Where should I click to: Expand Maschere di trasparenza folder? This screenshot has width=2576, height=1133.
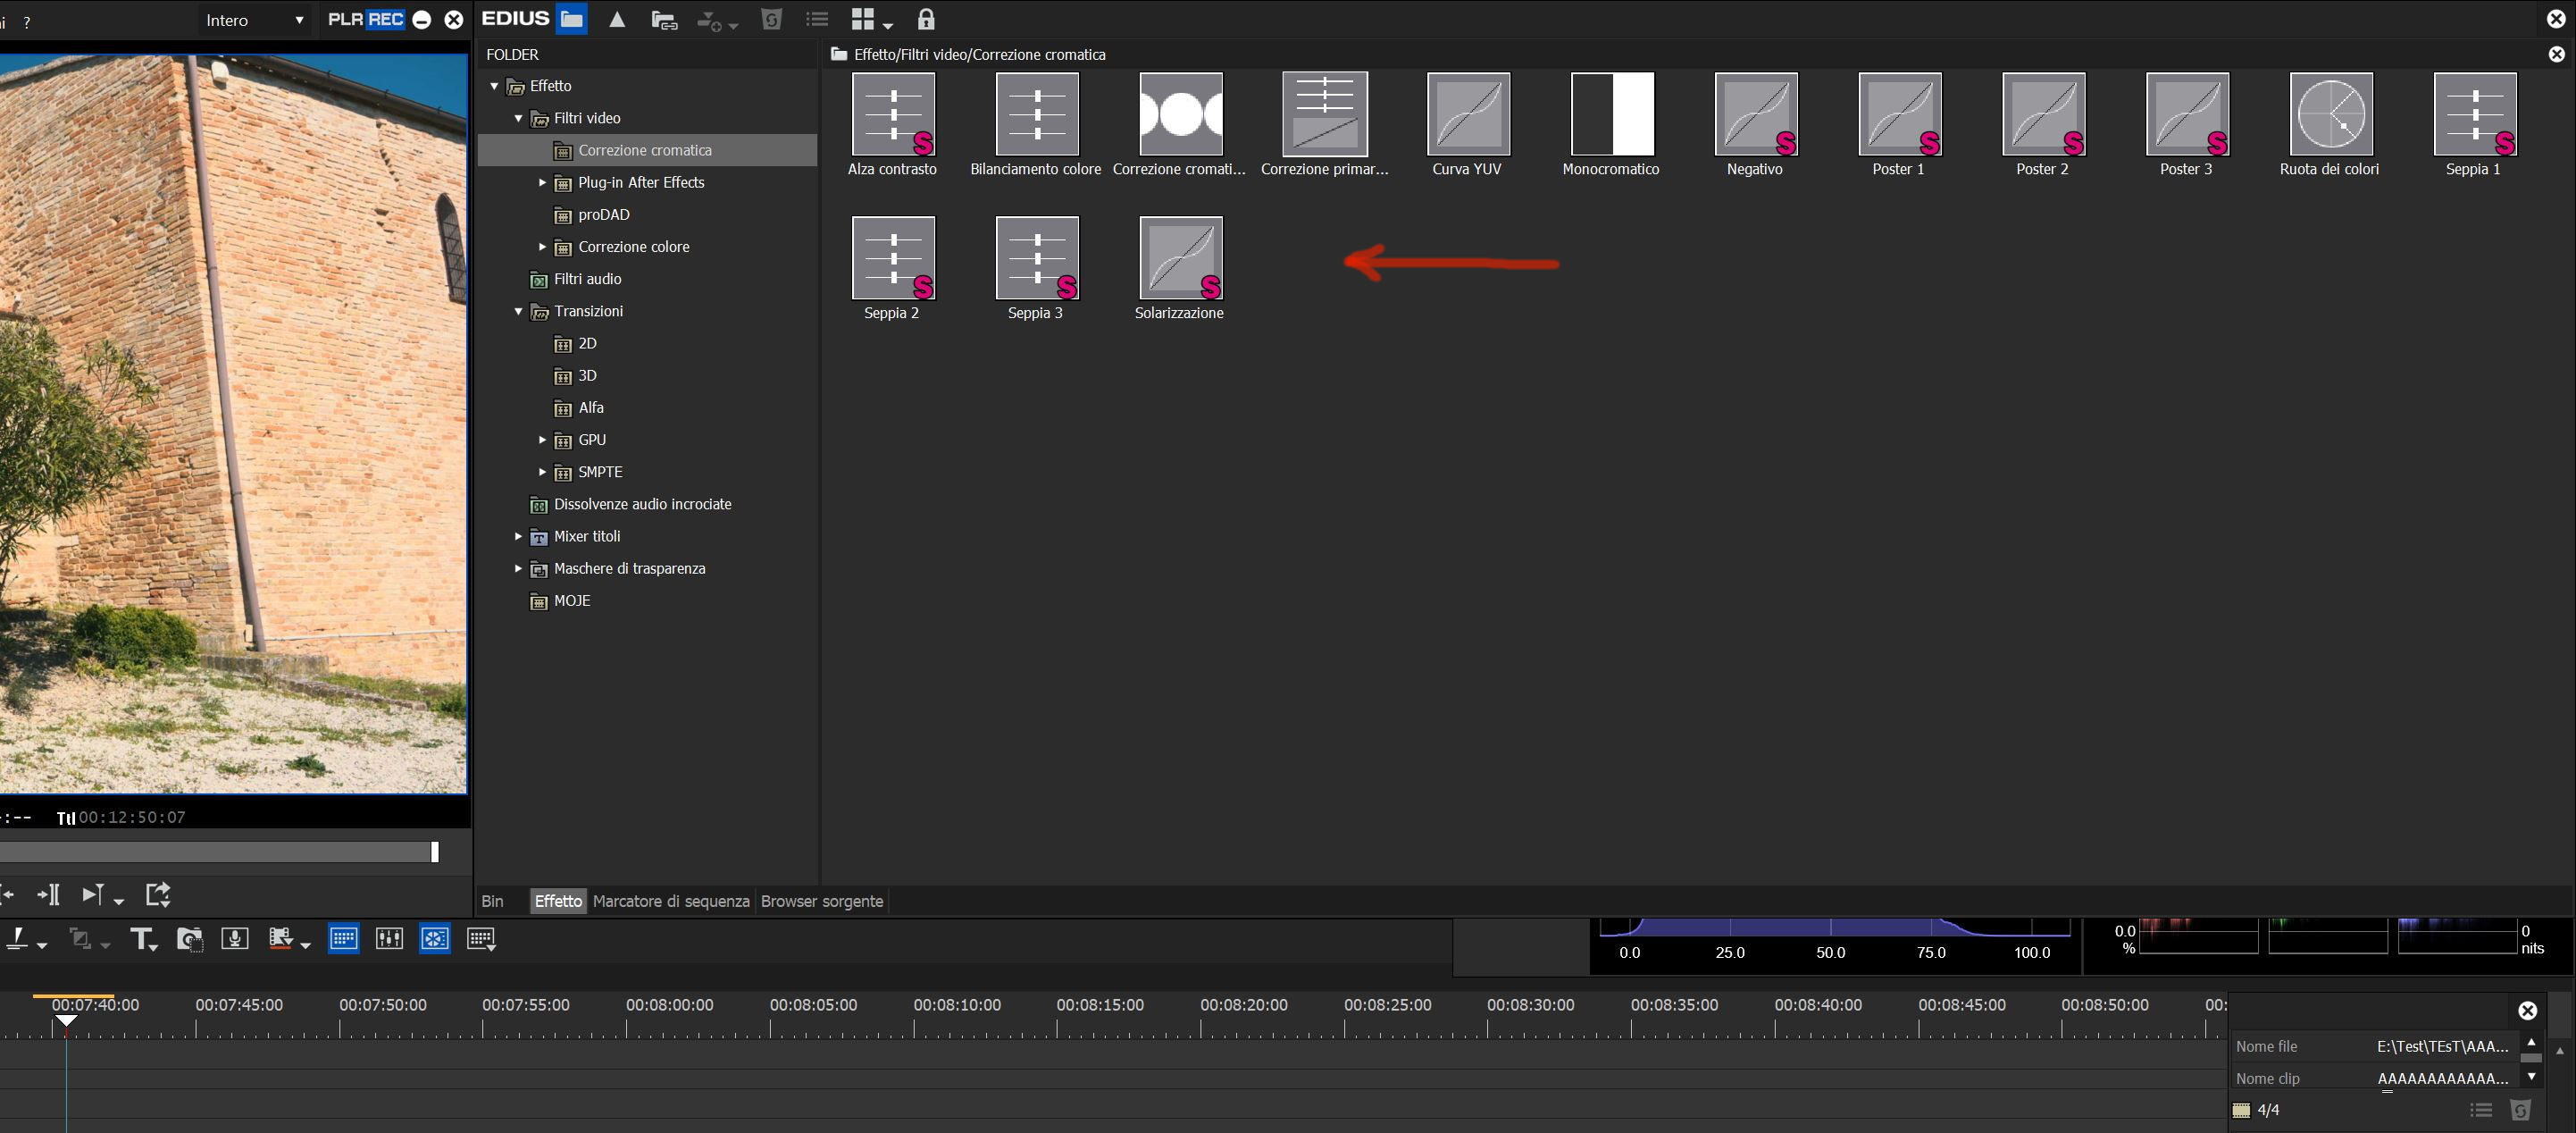[518, 568]
